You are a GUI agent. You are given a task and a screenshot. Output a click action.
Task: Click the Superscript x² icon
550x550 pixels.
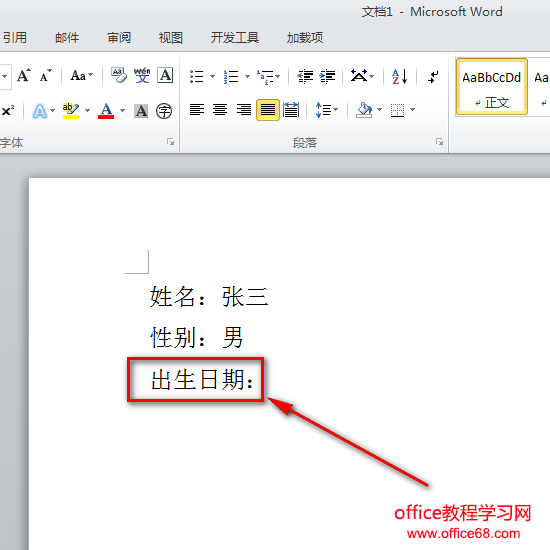pos(8,110)
